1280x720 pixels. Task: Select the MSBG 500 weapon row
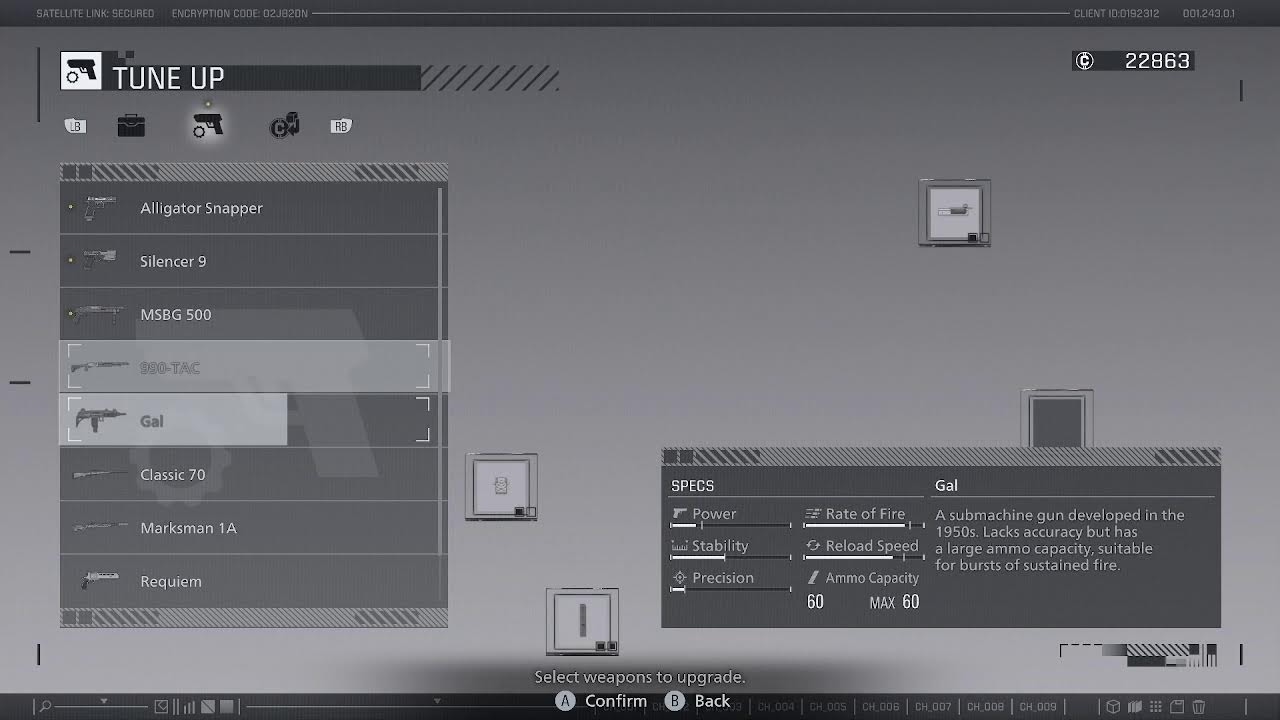[x=249, y=314]
